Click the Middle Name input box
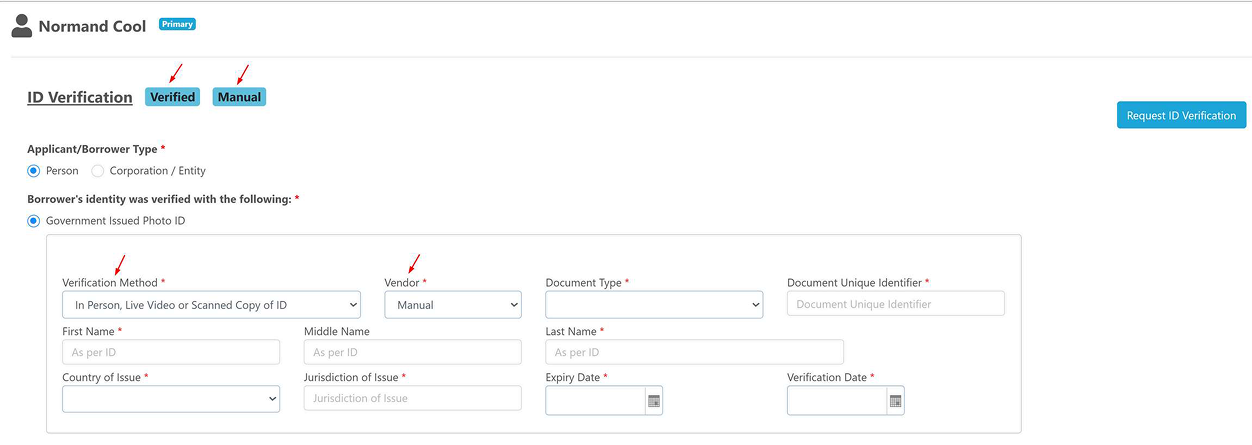The width and height of the screenshot is (1252, 445). (x=412, y=352)
